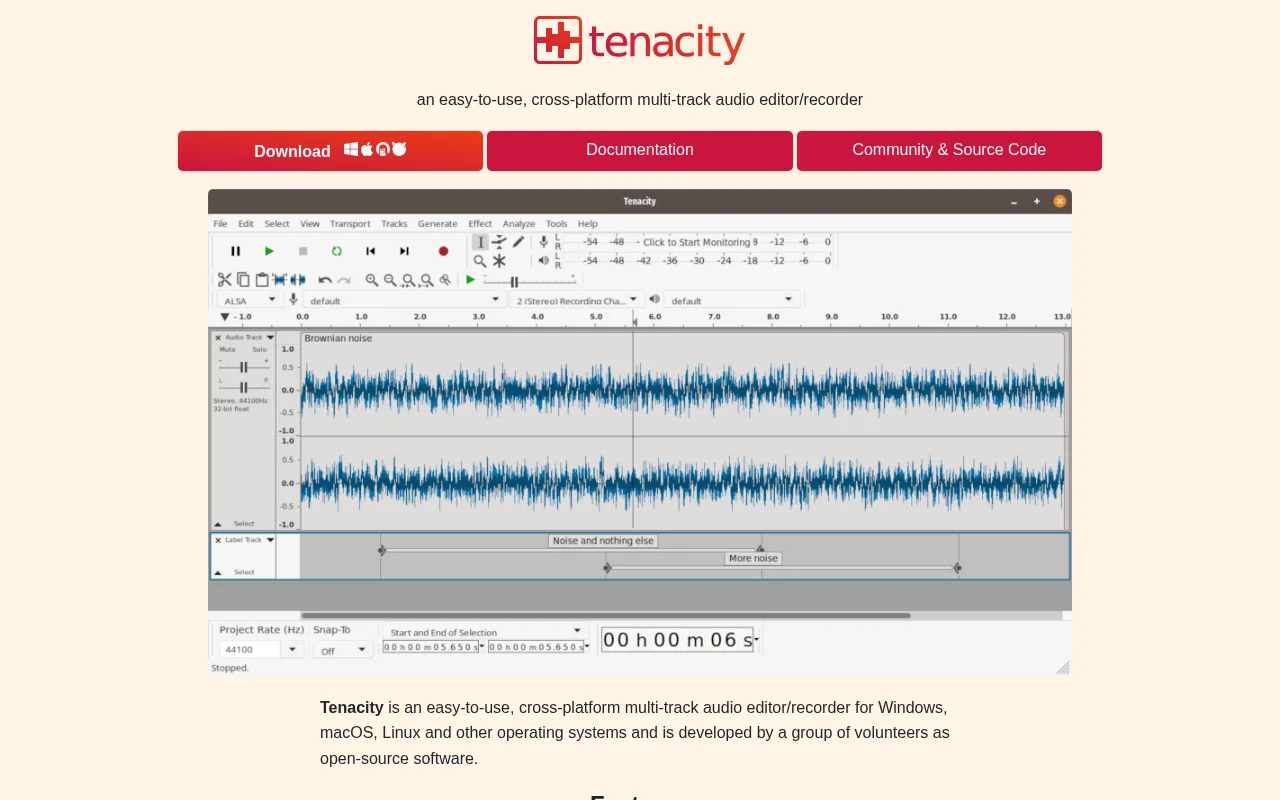
Task: Click the Play-at-Speed green arrow
Action: [471, 280]
